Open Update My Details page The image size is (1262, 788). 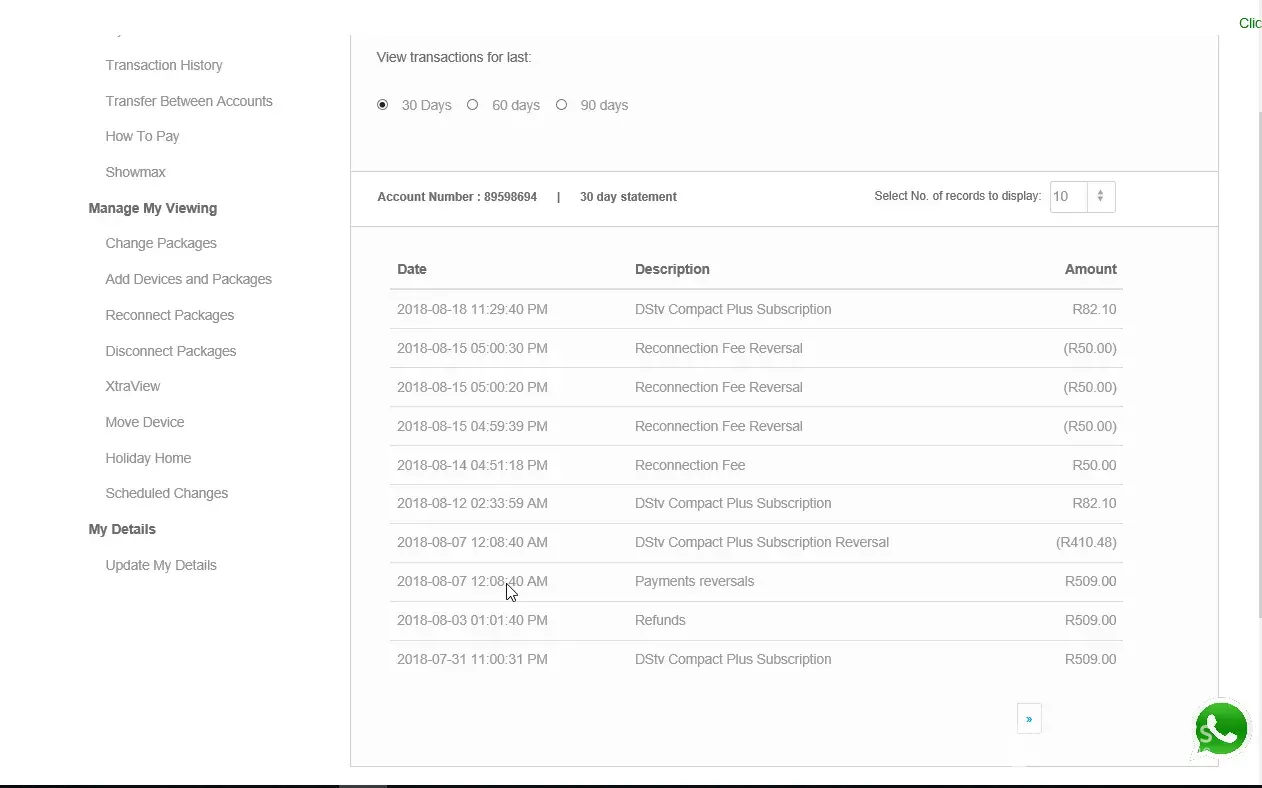(161, 565)
